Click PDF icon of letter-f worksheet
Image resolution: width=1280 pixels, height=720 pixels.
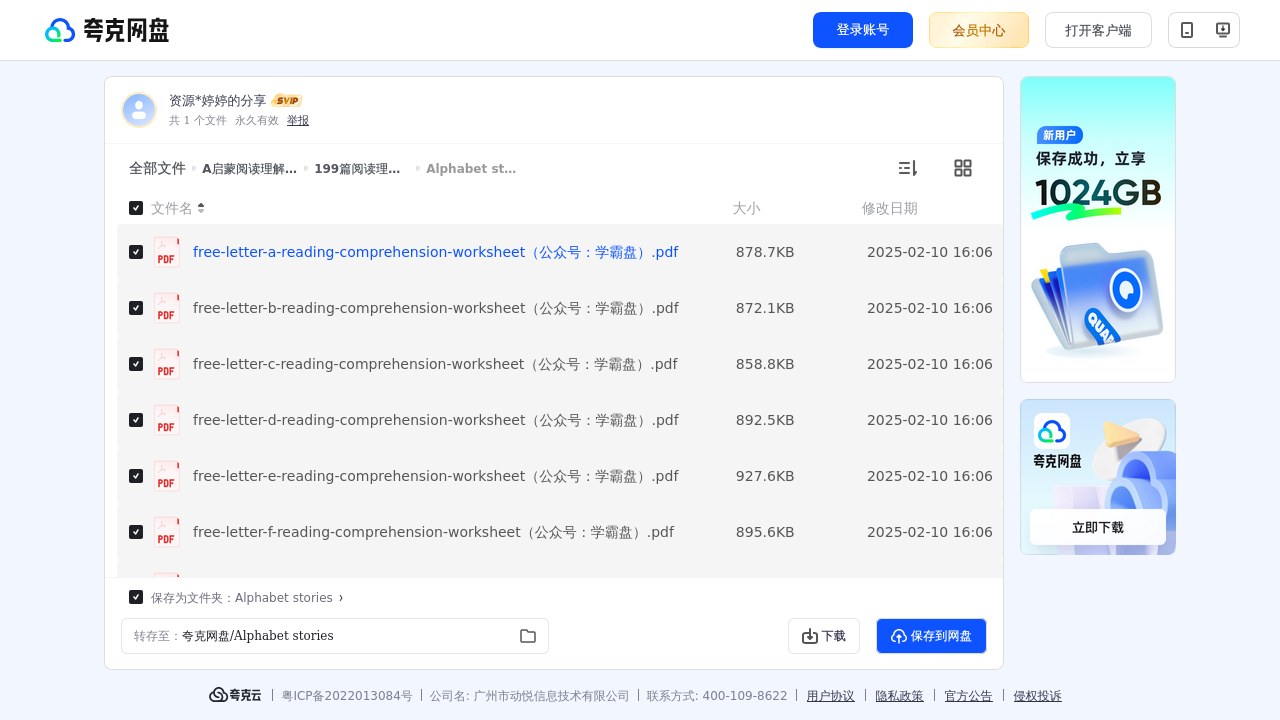coord(166,532)
